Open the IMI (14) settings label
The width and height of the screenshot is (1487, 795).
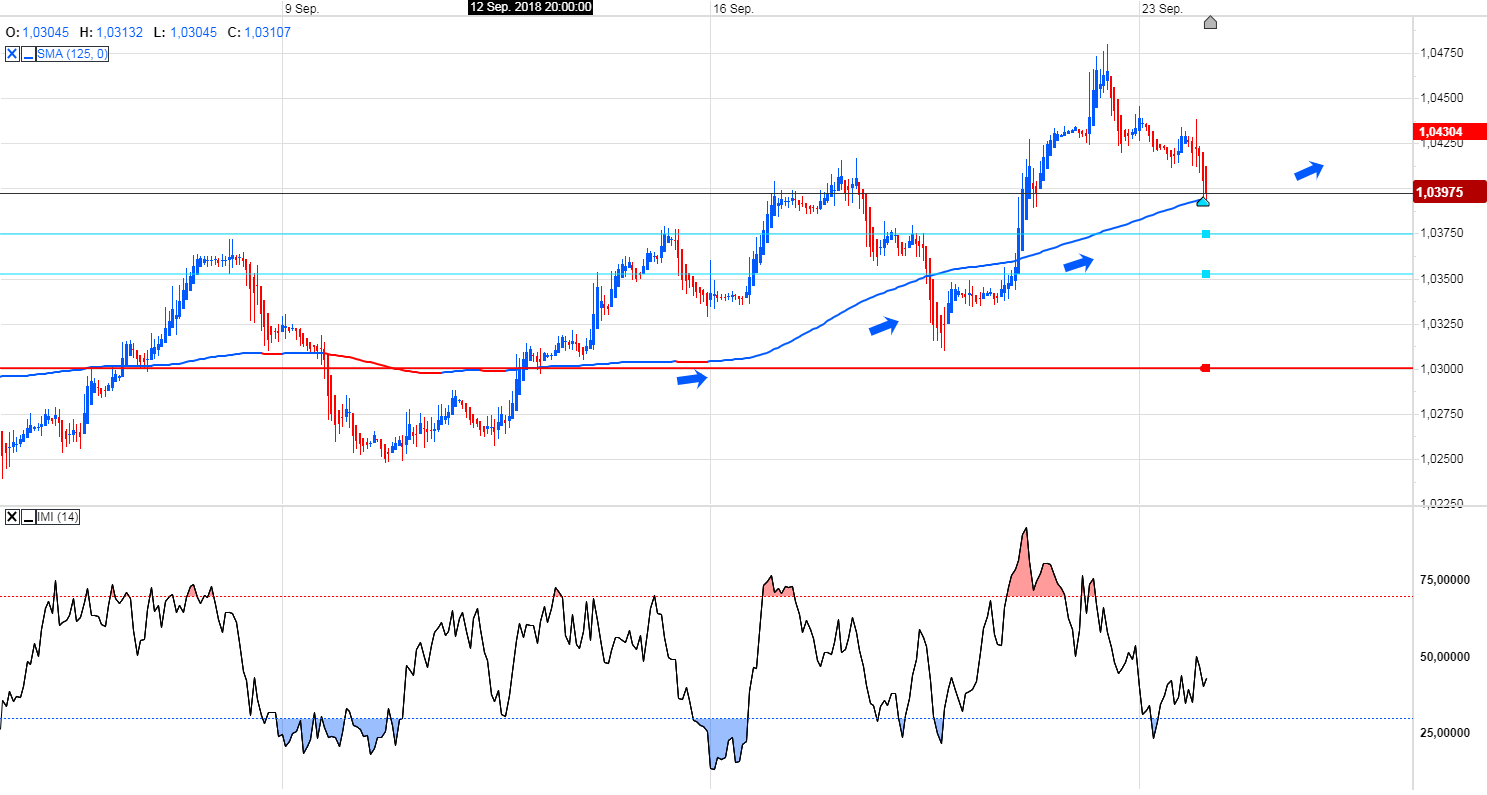58,517
